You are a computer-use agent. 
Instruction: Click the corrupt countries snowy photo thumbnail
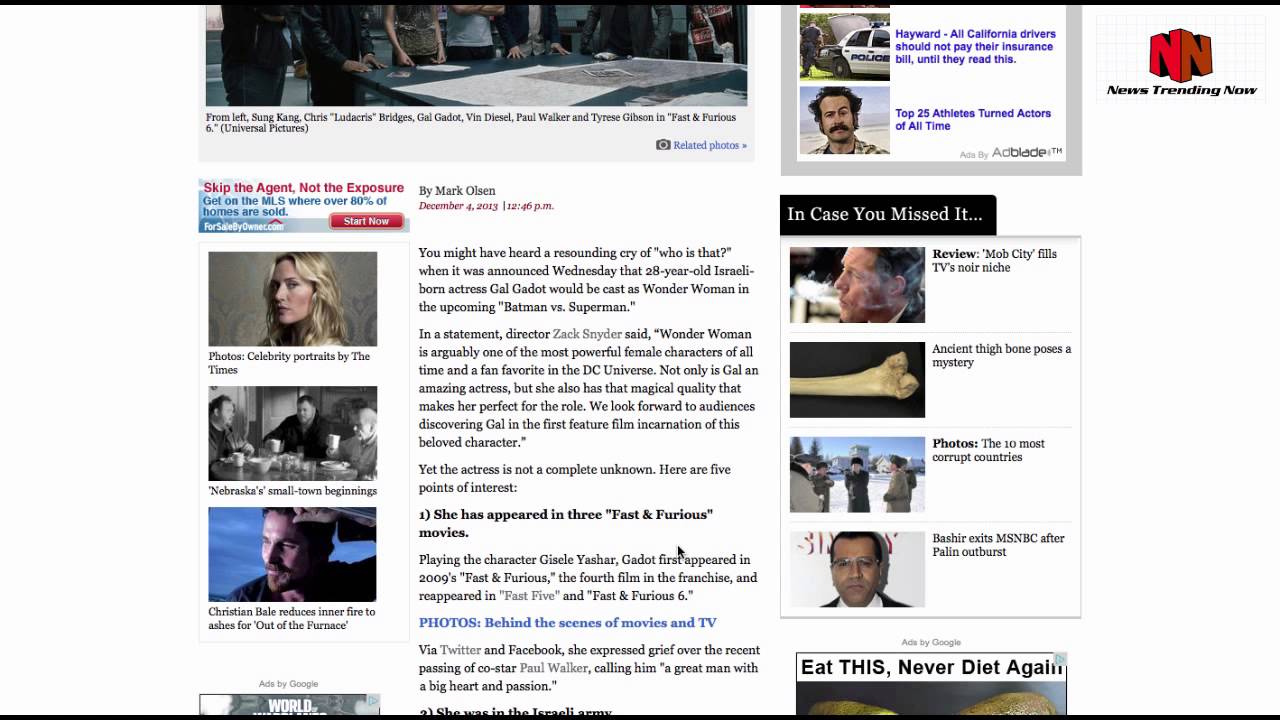coord(857,474)
